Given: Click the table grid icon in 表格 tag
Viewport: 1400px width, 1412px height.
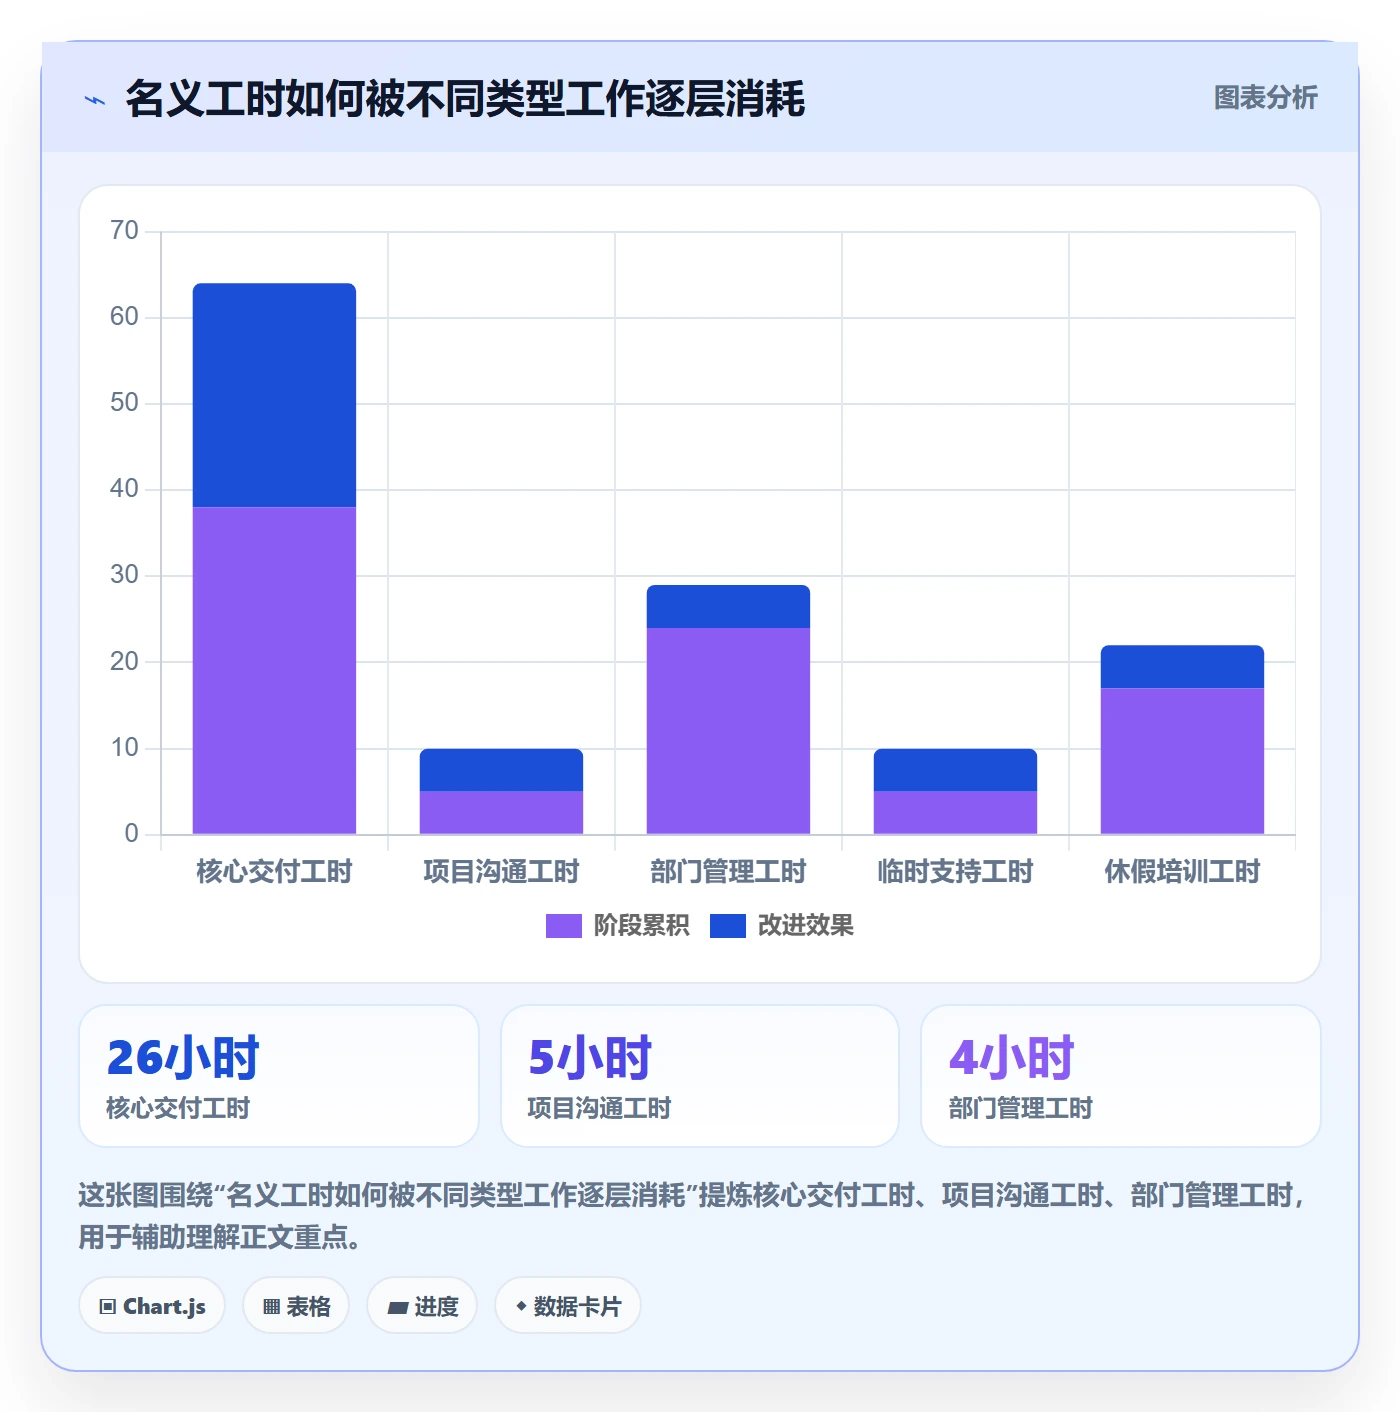Looking at the screenshot, I should click(x=271, y=1306).
